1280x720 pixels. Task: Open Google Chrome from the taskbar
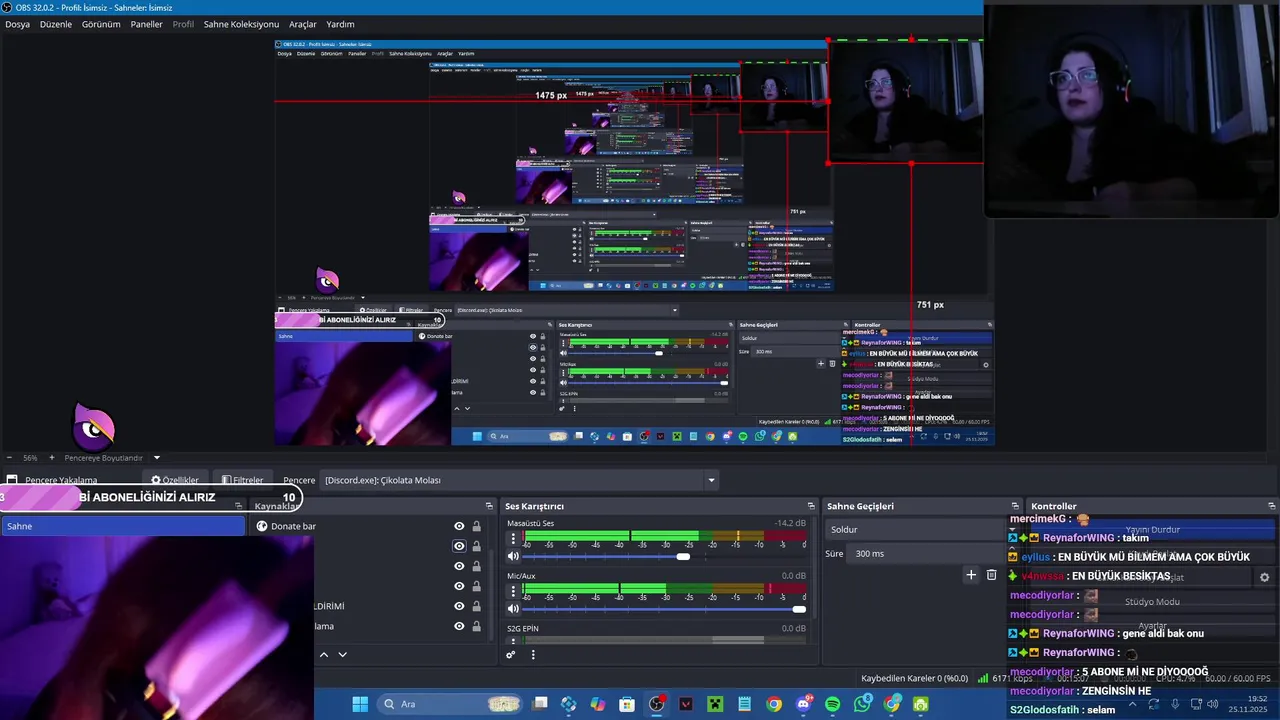(774, 704)
